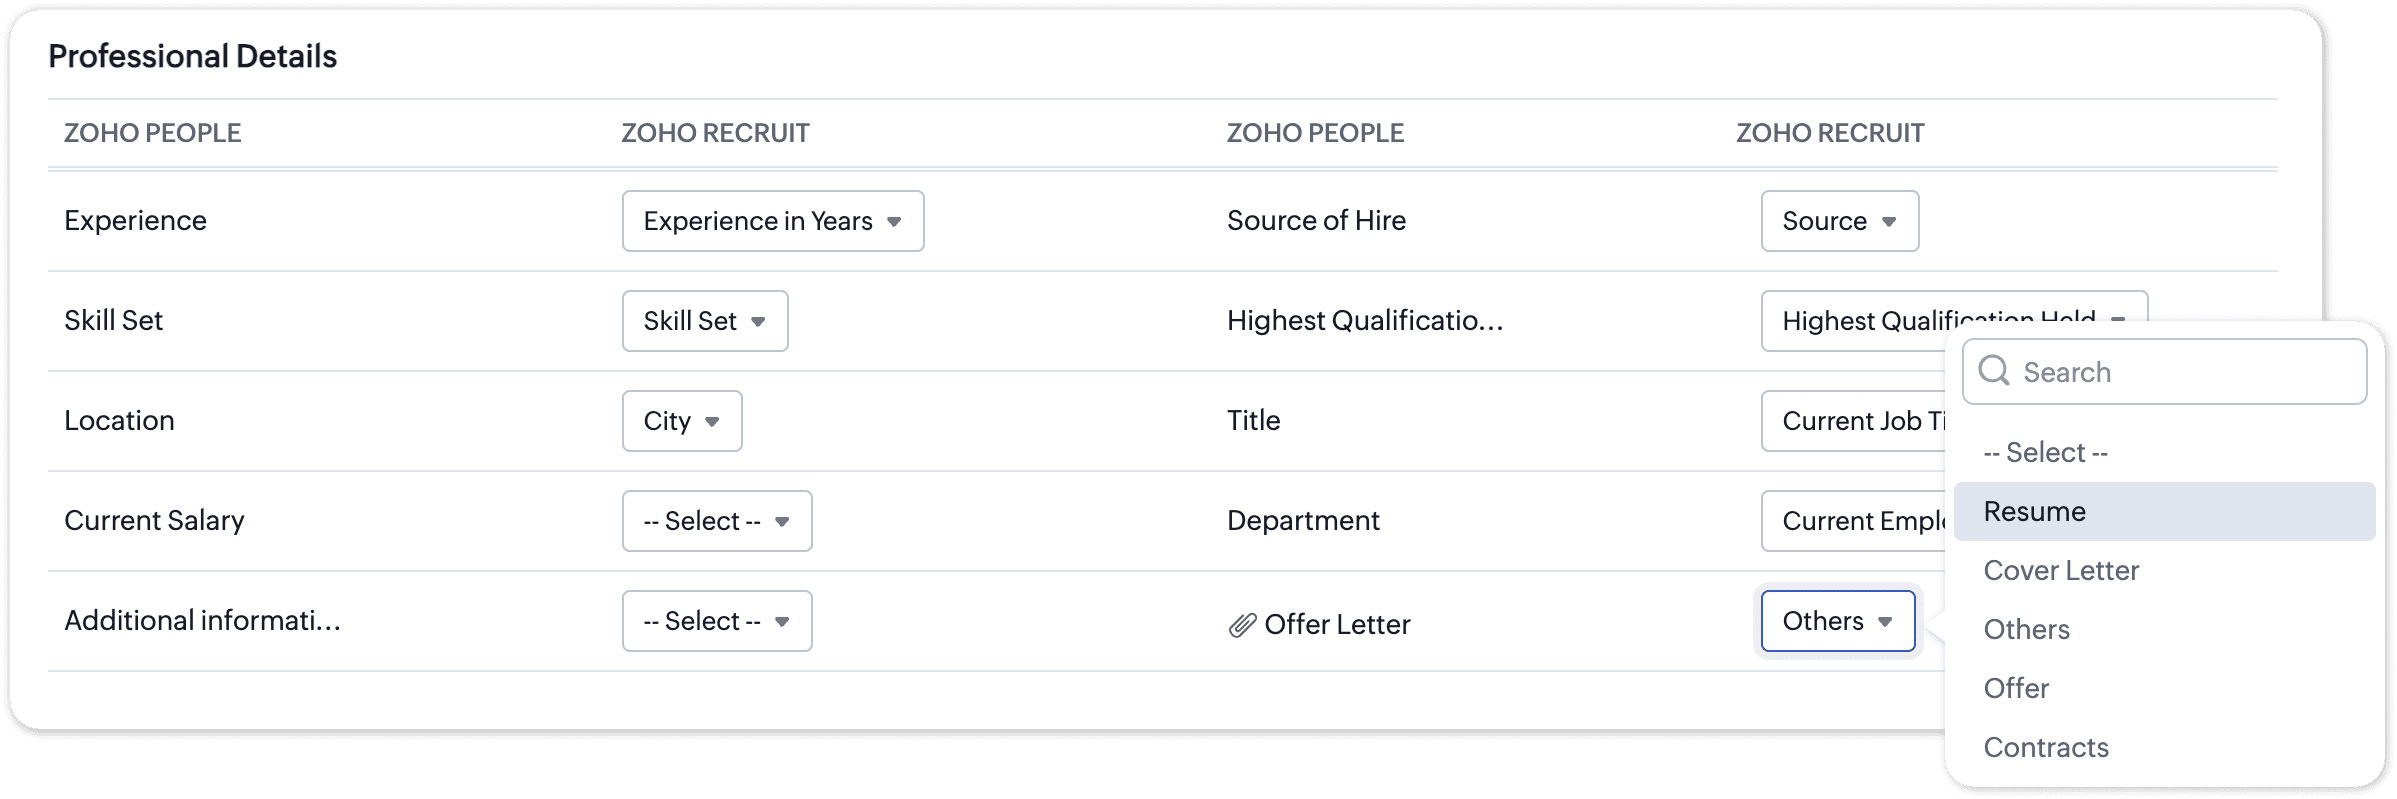Click the paperclip icon beside Offer Letter

pos(1241,625)
